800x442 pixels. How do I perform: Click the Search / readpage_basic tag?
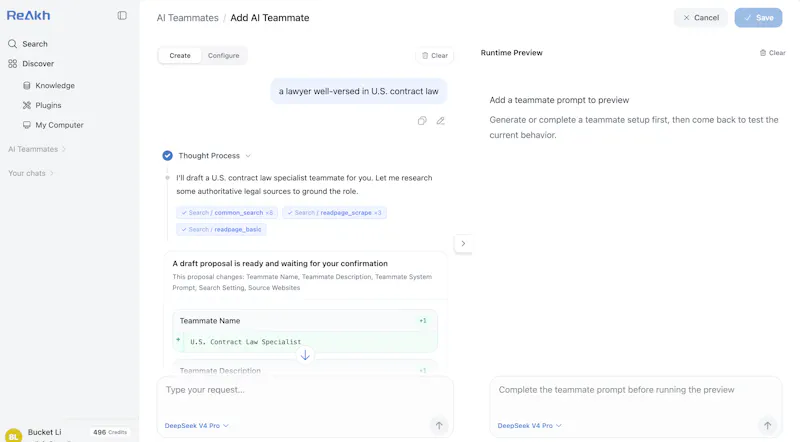(x=221, y=230)
